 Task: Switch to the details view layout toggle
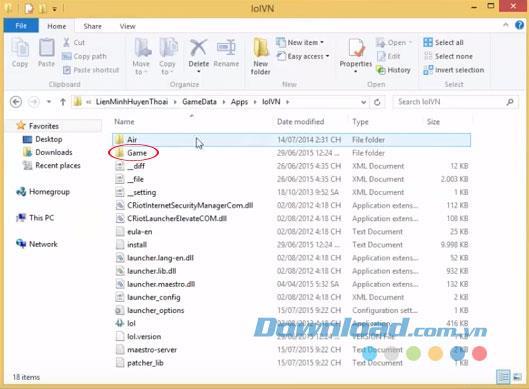(x=503, y=377)
